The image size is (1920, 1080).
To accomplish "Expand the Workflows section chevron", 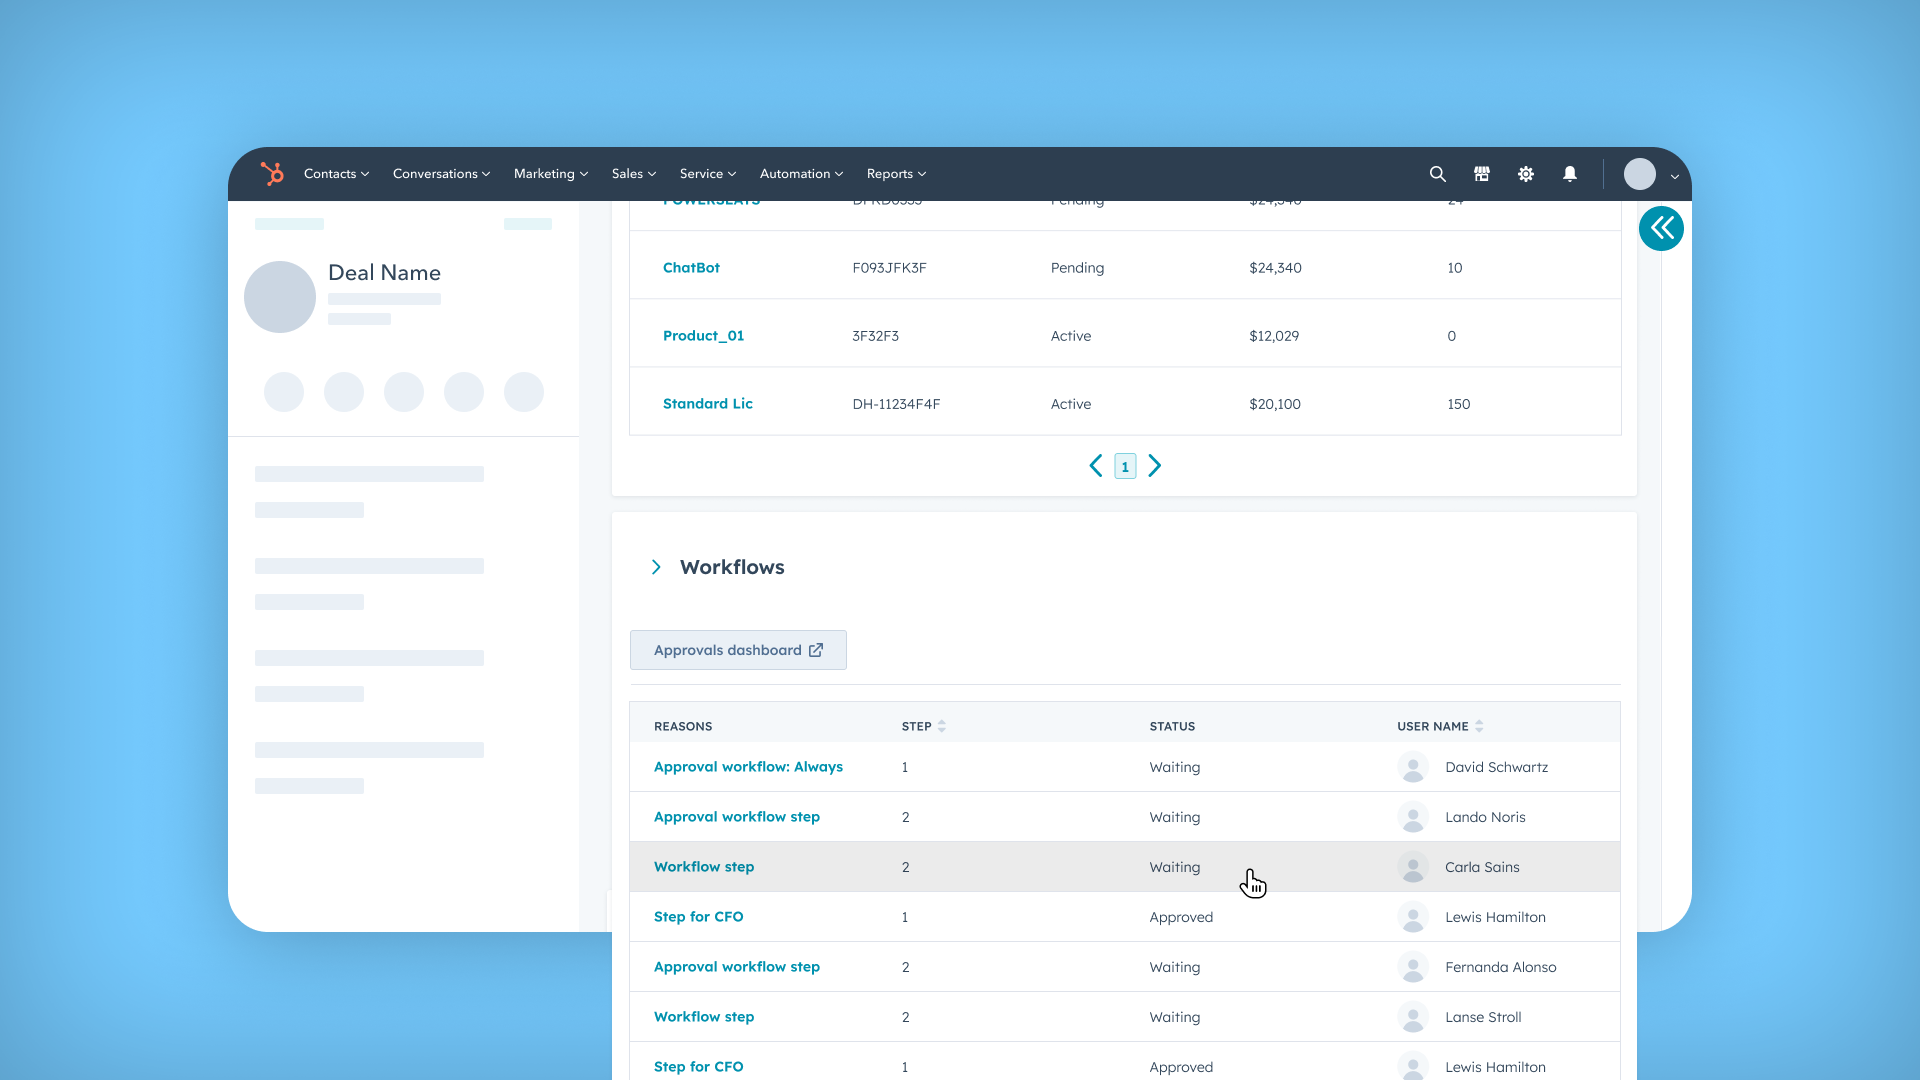I will tap(656, 568).
